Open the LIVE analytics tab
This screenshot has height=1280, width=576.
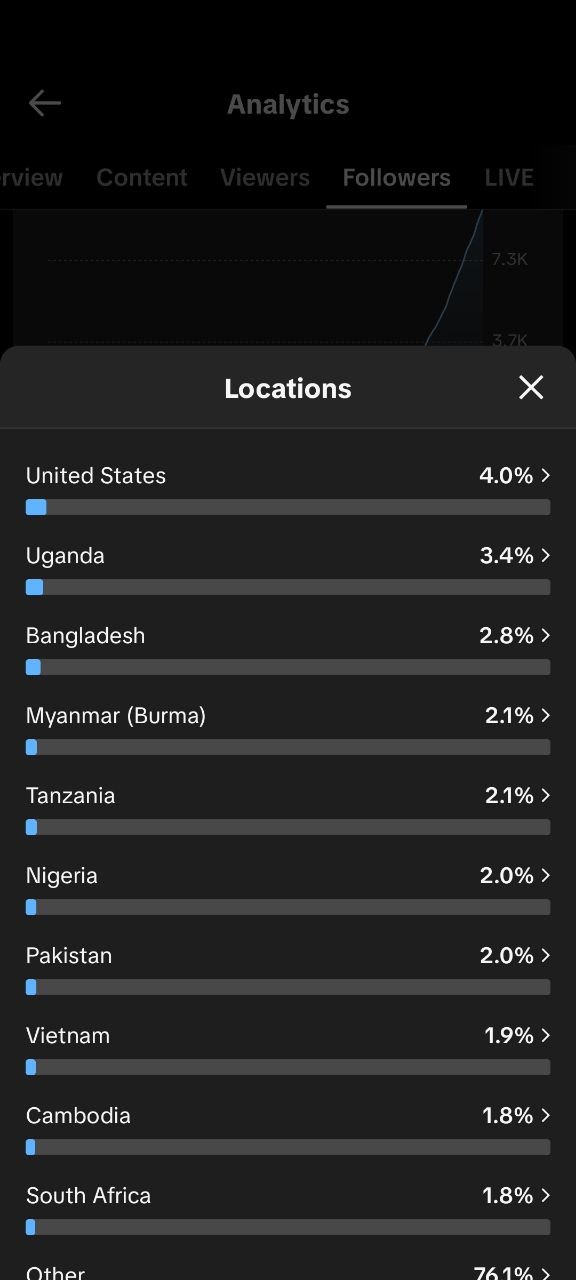click(509, 178)
